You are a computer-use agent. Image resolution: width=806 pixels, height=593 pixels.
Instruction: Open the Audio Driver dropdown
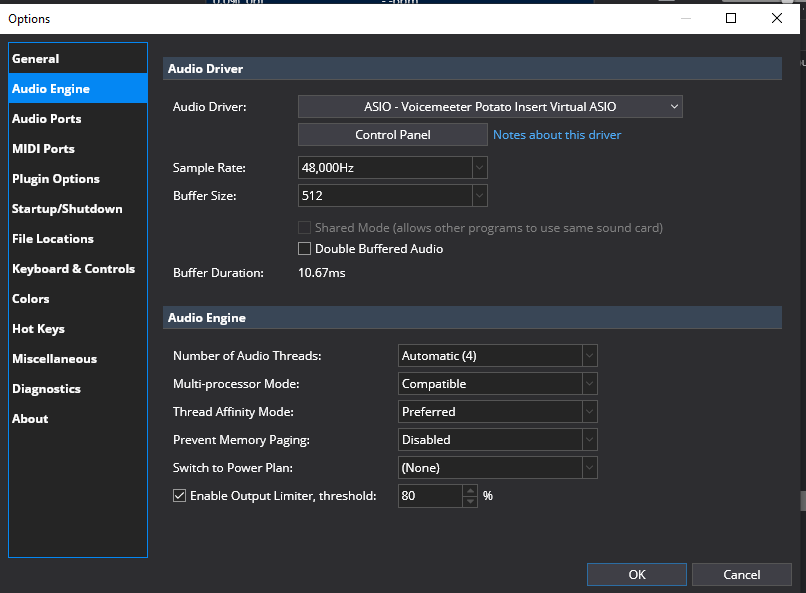(x=490, y=106)
